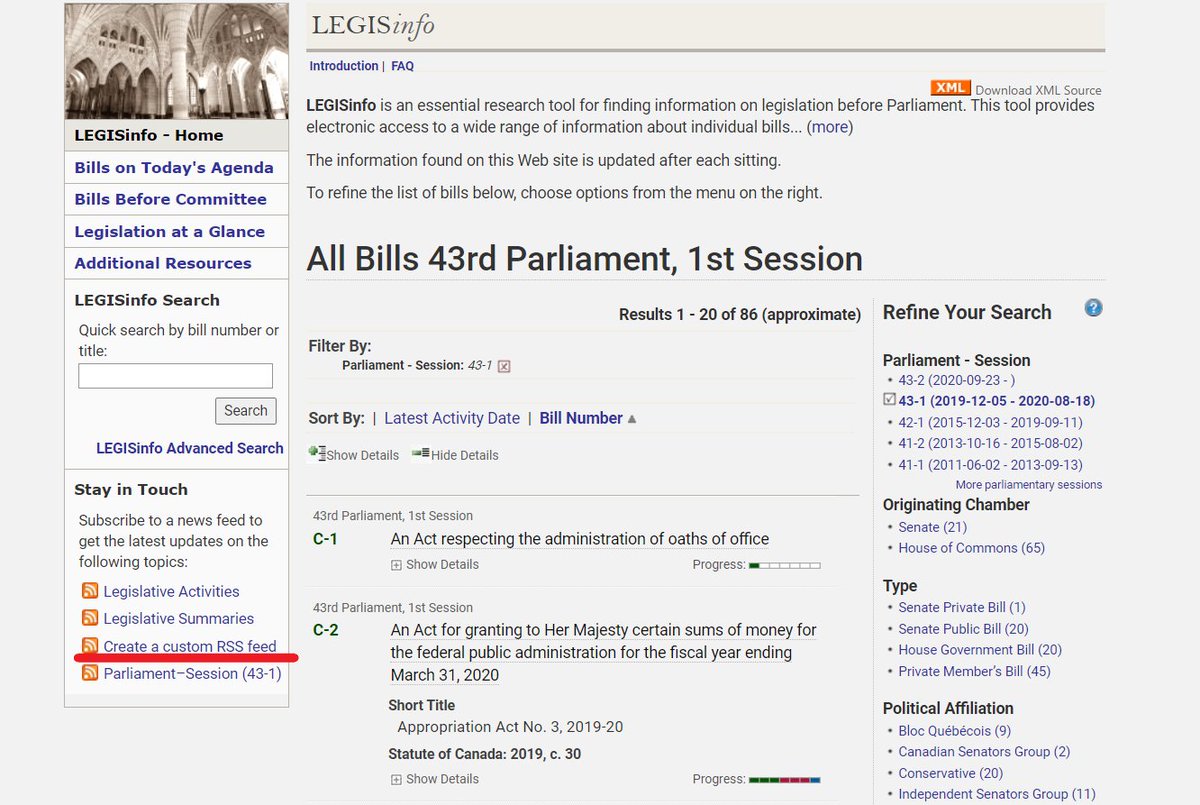Sort by Latest Activity Date
The width and height of the screenshot is (1200, 805).
click(x=452, y=418)
